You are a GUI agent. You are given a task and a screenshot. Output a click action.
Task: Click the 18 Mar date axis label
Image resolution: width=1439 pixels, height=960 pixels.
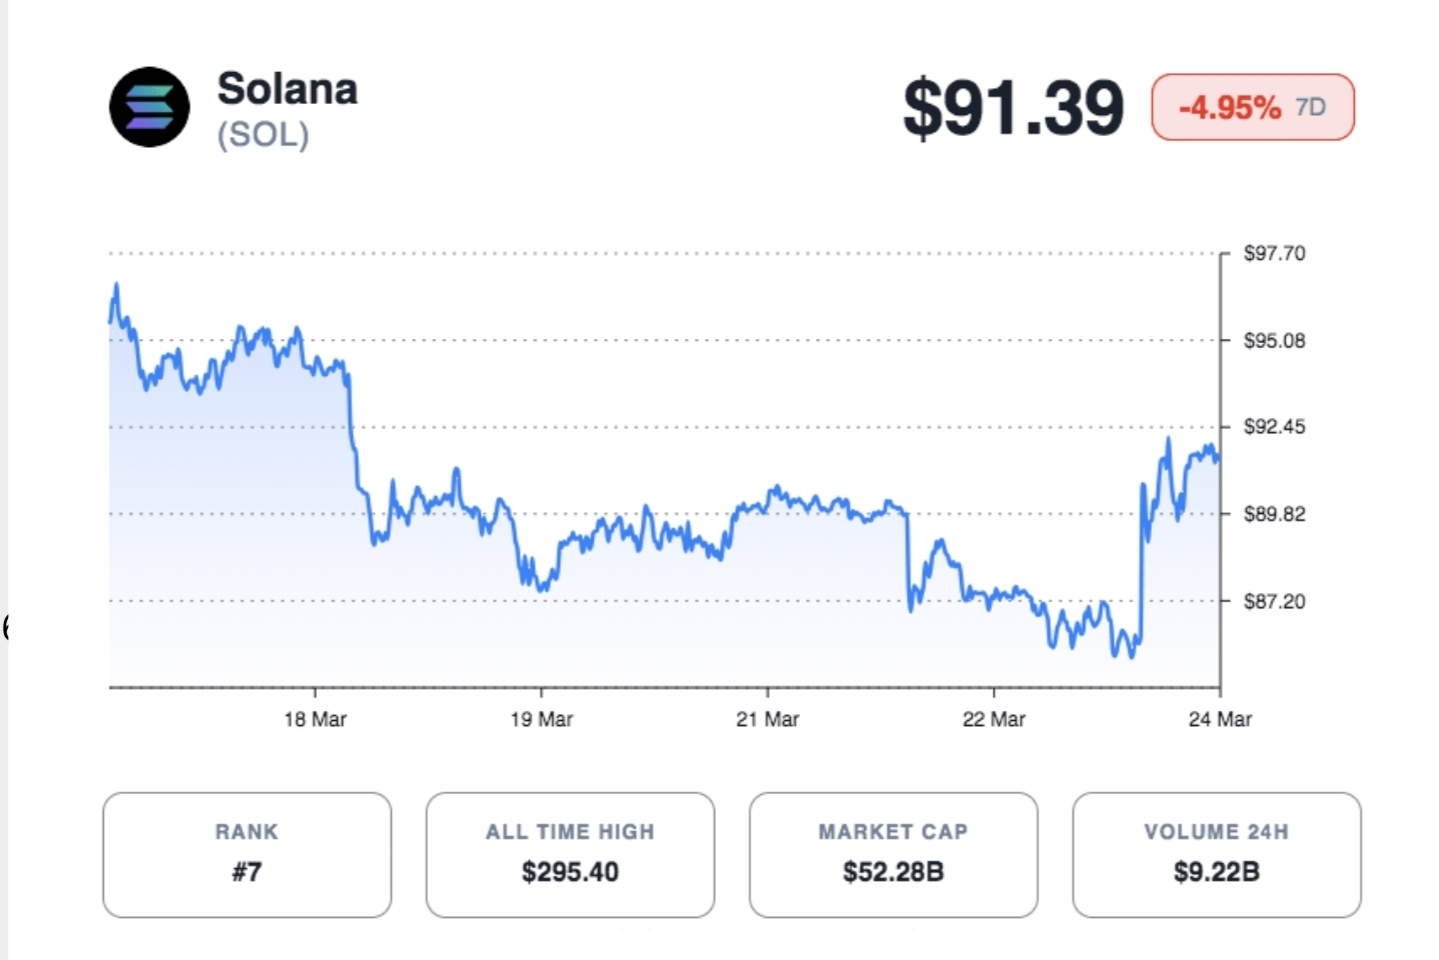(315, 719)
